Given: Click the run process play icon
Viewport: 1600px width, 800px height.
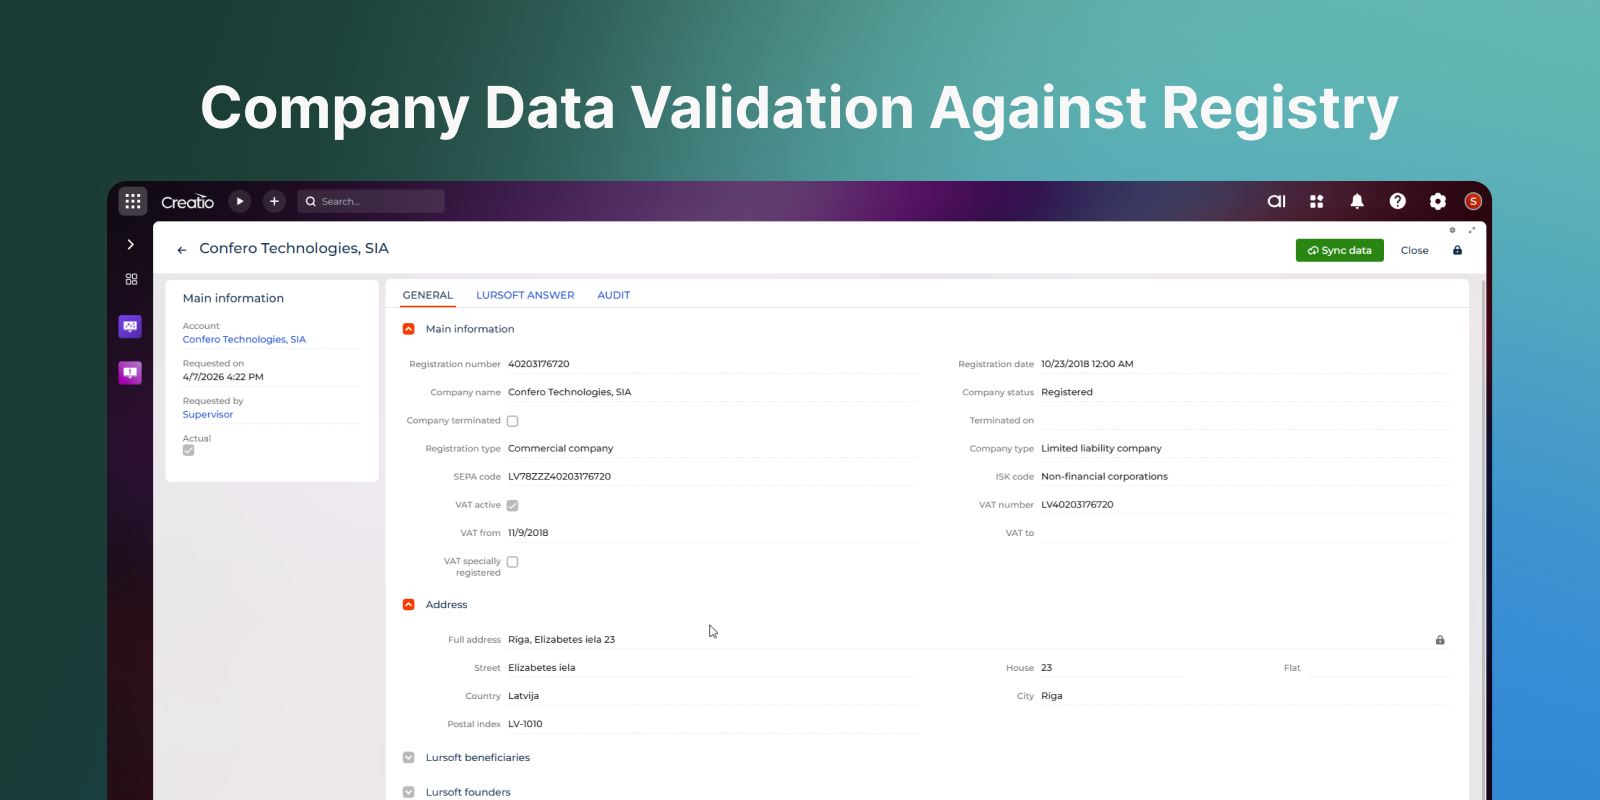Looking at the screenshot, I should coord(240,201).
